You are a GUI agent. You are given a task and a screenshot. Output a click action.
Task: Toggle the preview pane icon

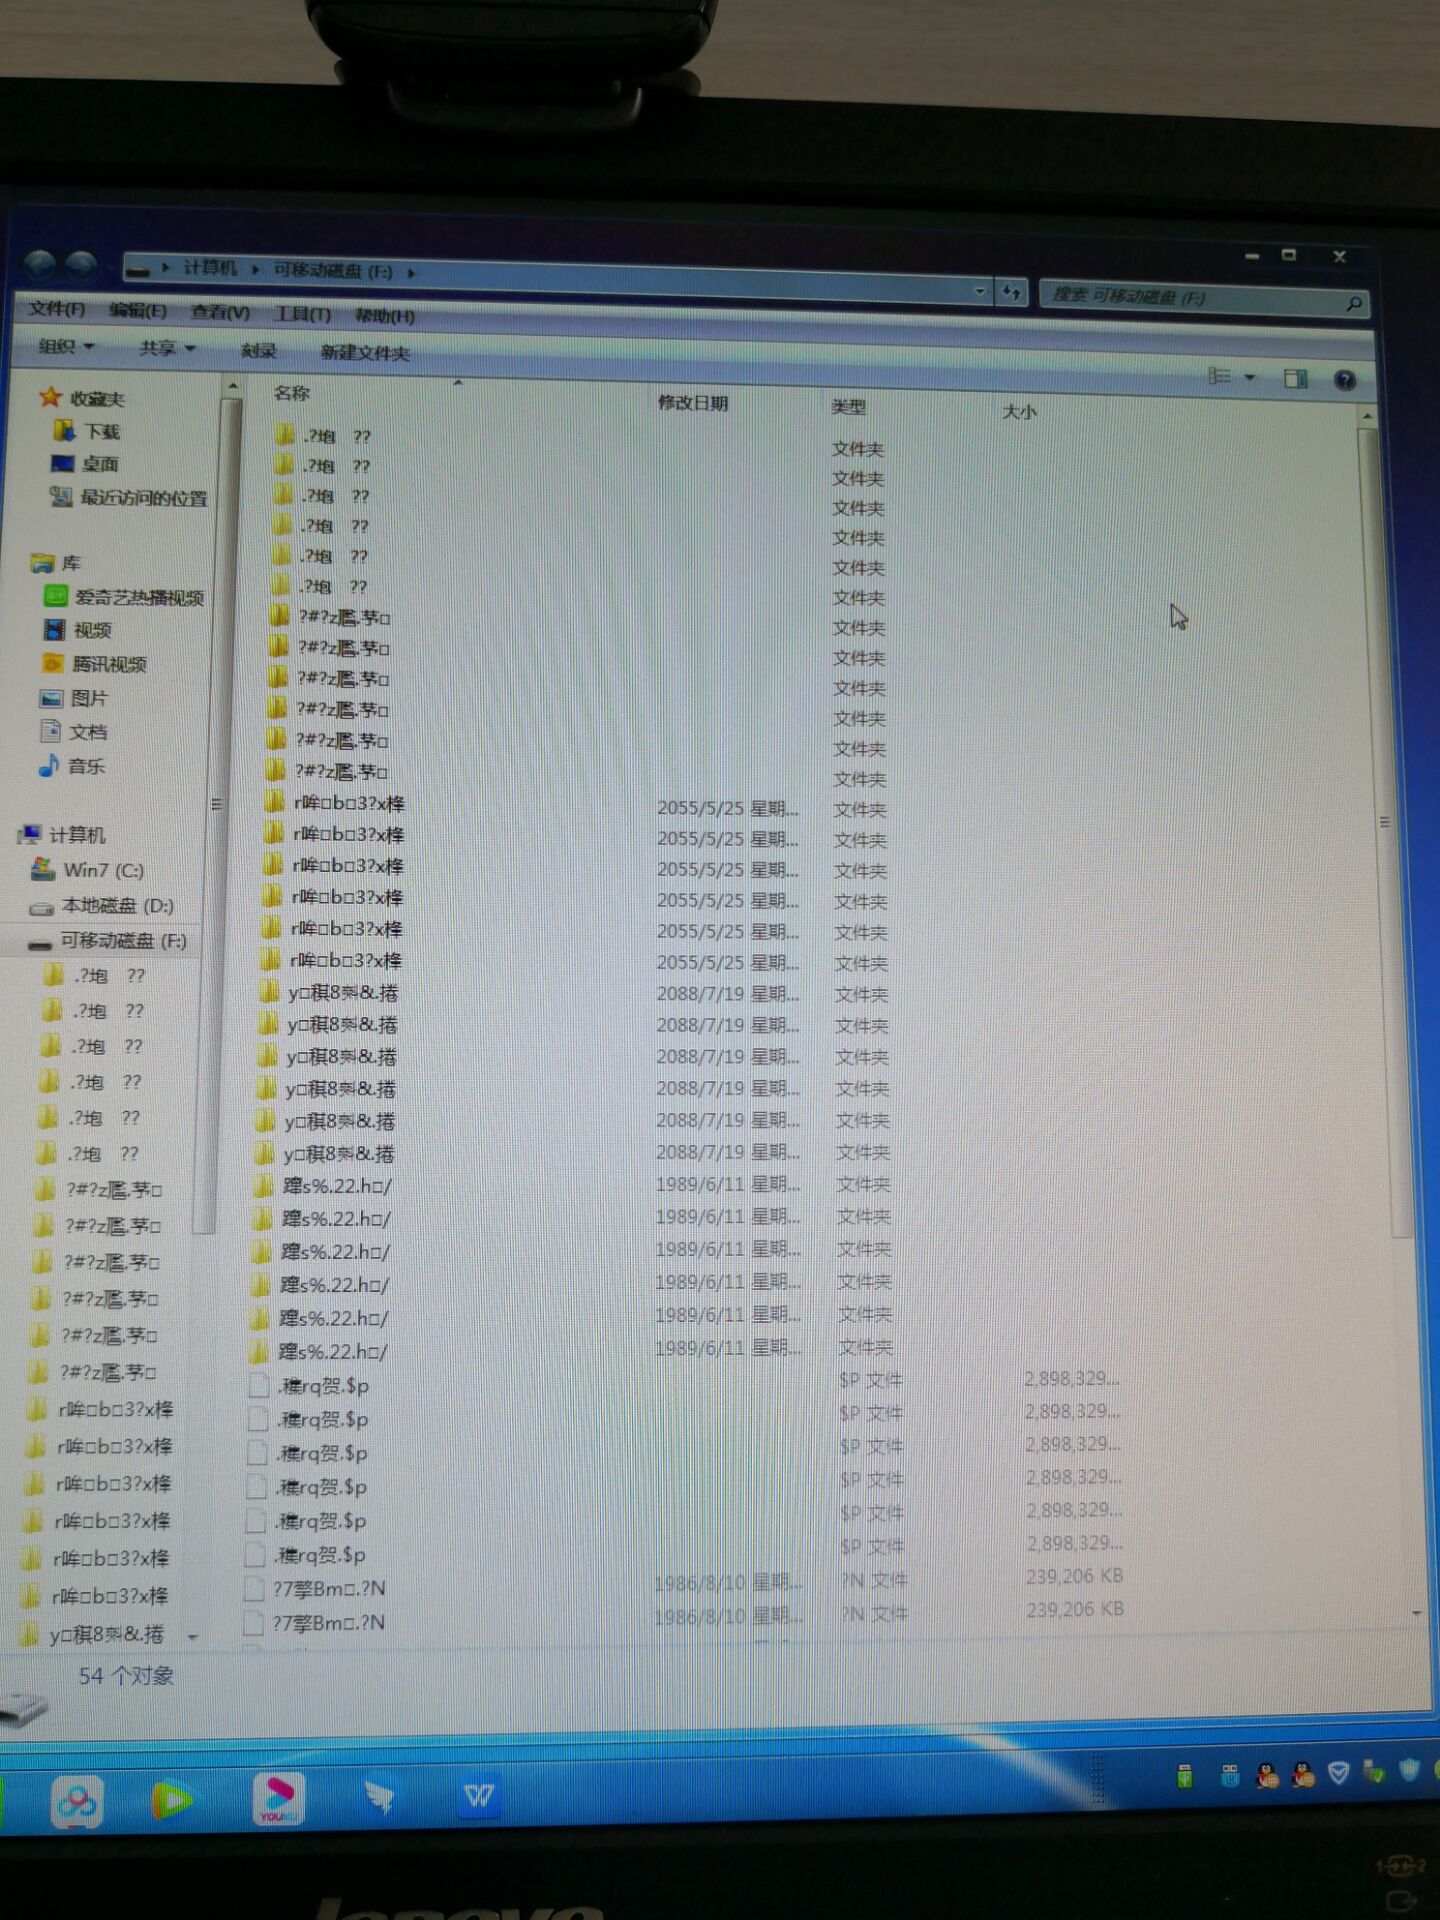coord(1295,378)
